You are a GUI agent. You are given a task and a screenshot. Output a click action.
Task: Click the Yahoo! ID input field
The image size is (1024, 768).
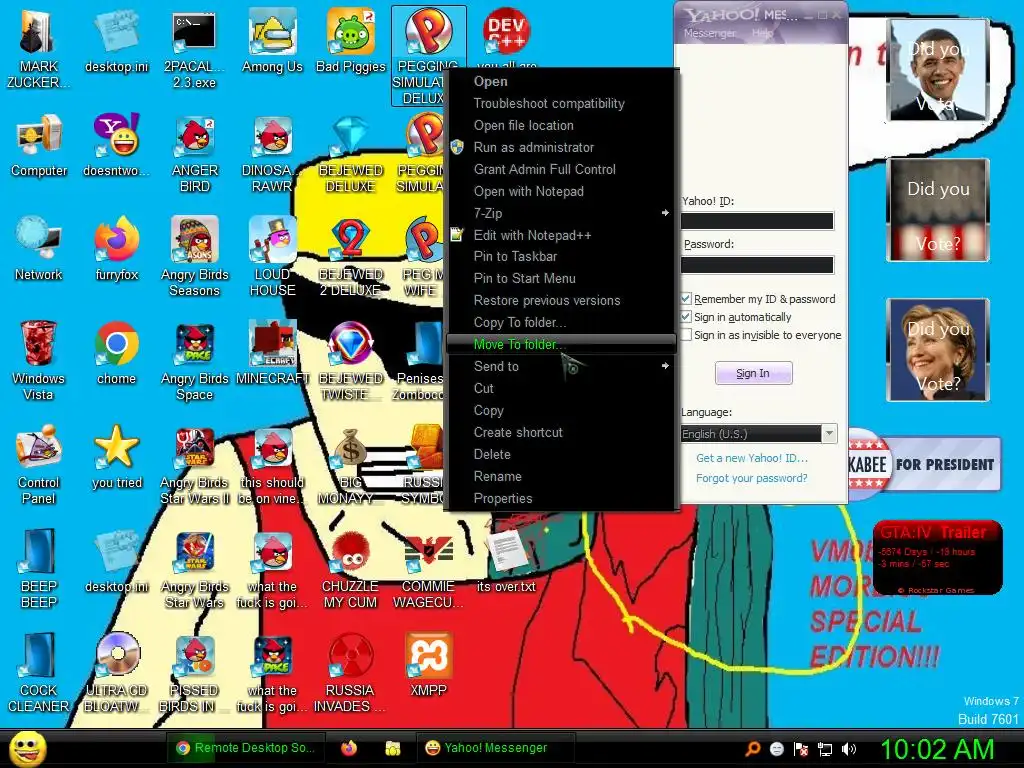tap(757, 221)
